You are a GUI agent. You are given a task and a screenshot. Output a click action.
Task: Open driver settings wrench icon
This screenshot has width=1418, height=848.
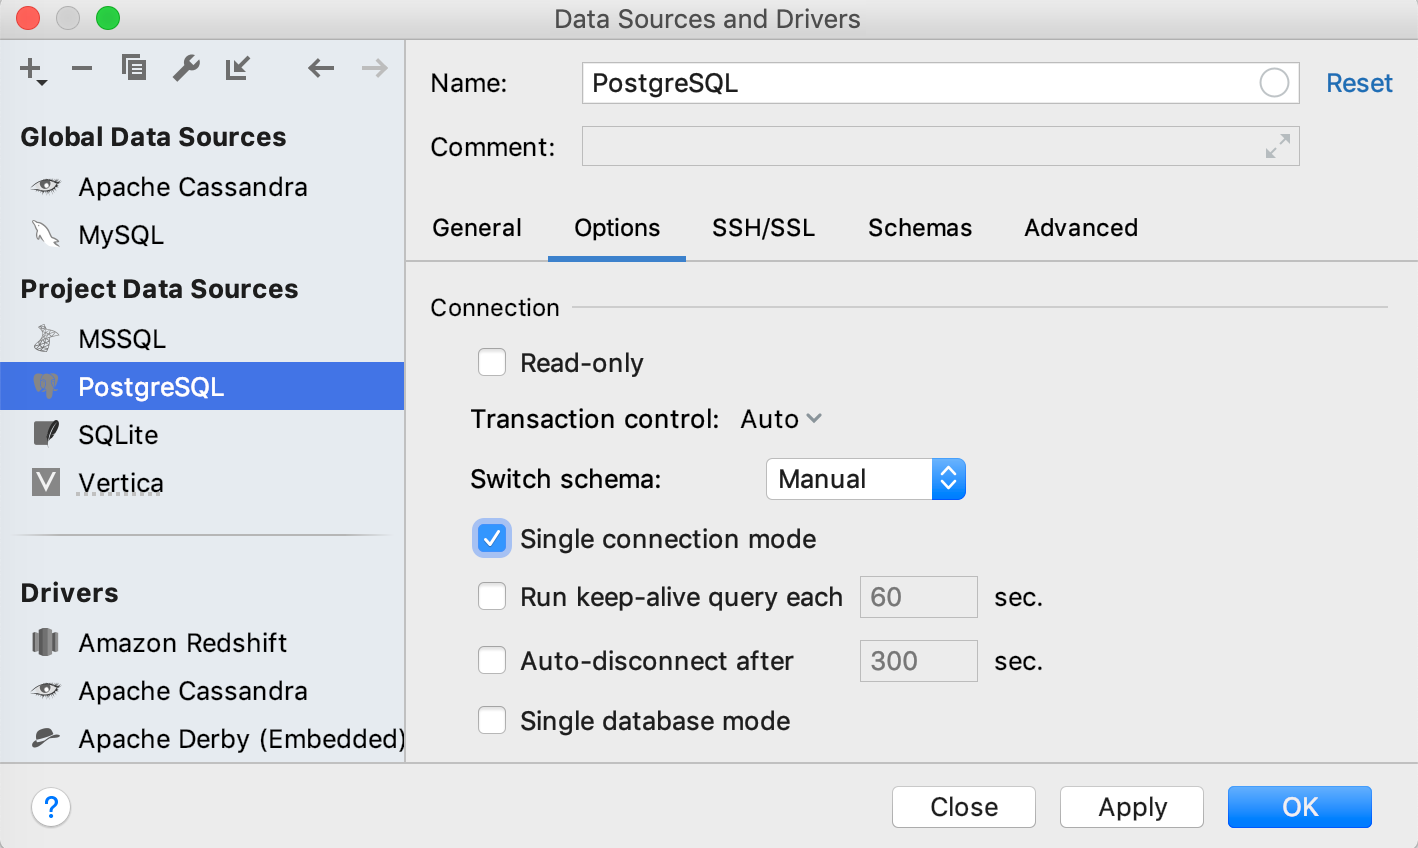(x=186, y=68)
